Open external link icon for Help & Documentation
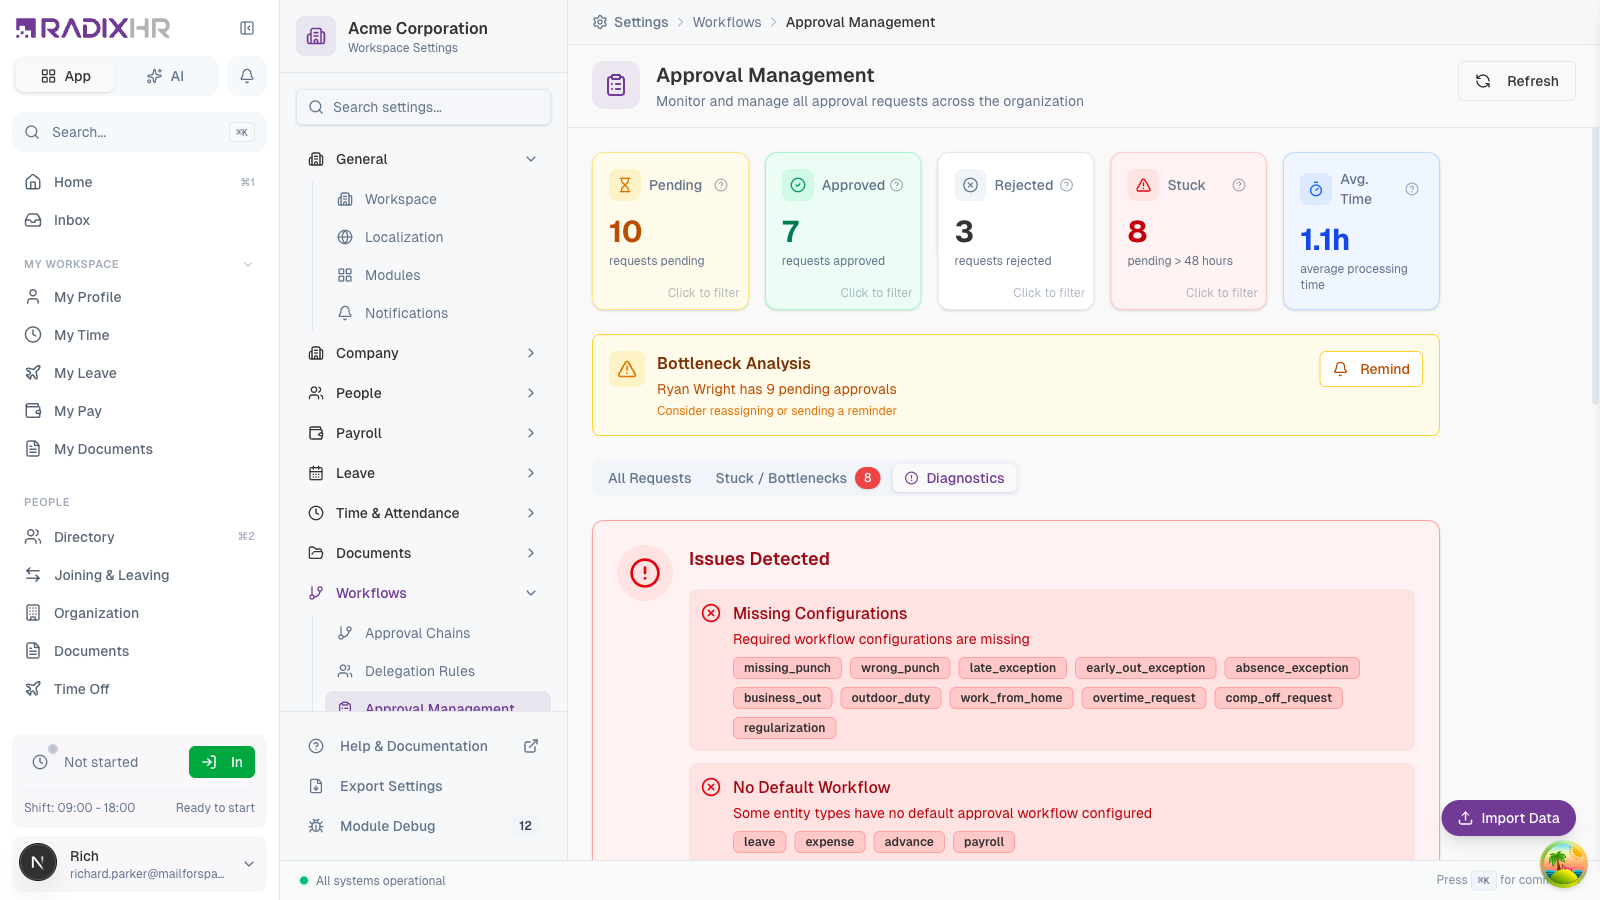1600x900 pixels. 531,746
